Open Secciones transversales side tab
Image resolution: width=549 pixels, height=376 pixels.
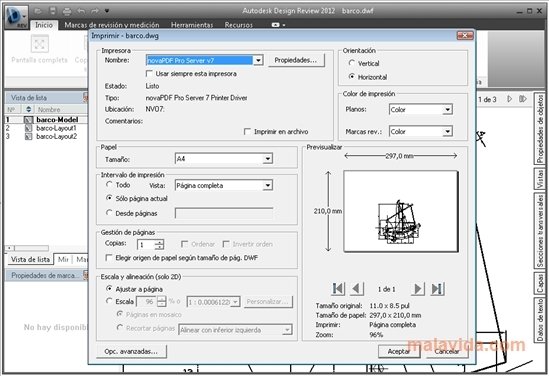(x=540, y=231)
